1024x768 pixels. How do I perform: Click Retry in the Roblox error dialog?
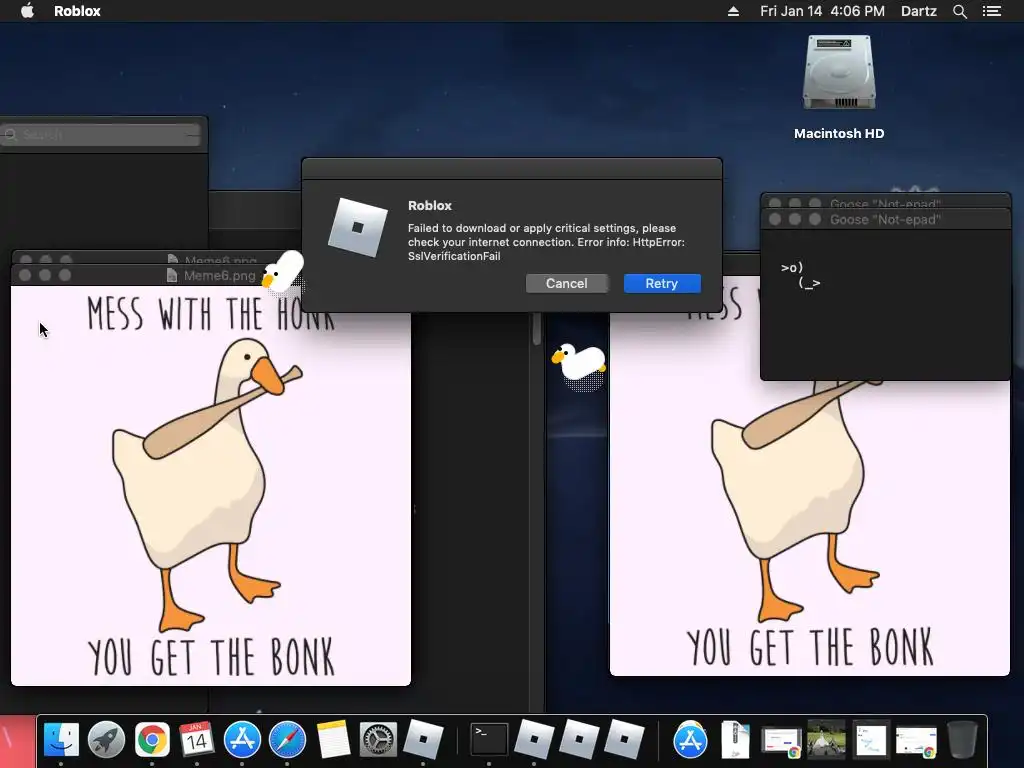[662, 283]
